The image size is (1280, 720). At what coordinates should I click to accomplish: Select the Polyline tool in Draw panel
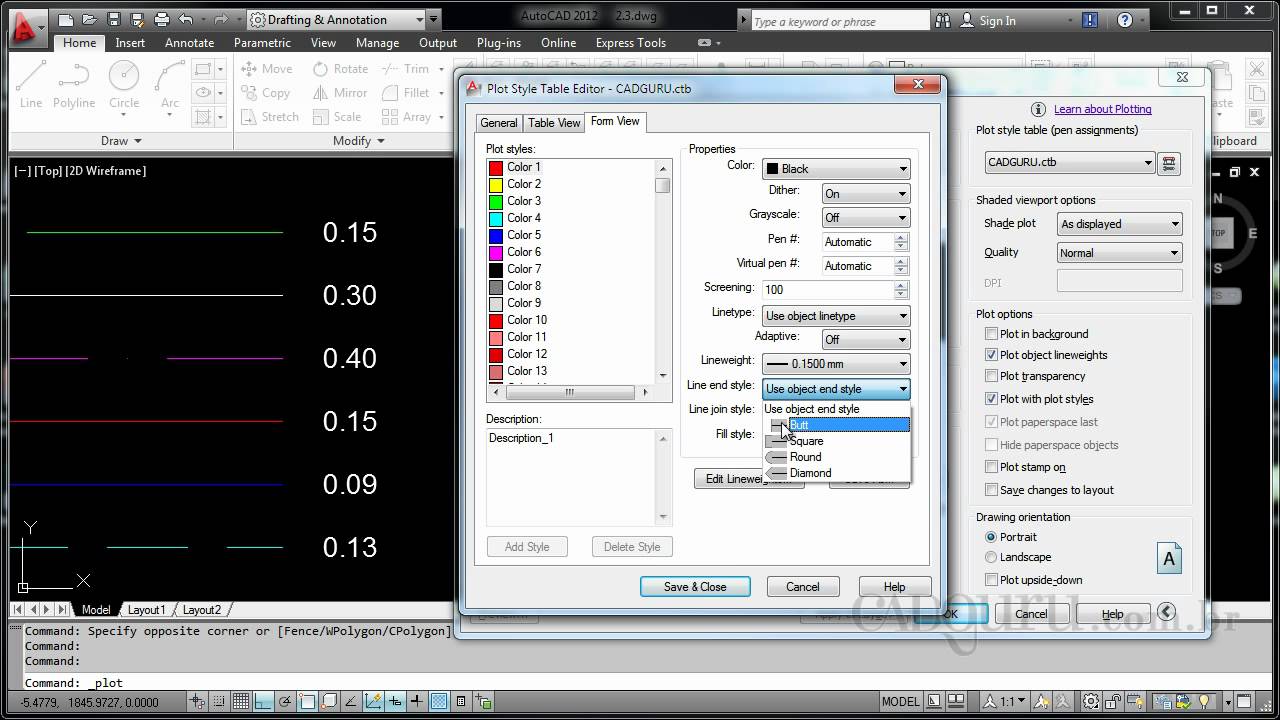74,85
